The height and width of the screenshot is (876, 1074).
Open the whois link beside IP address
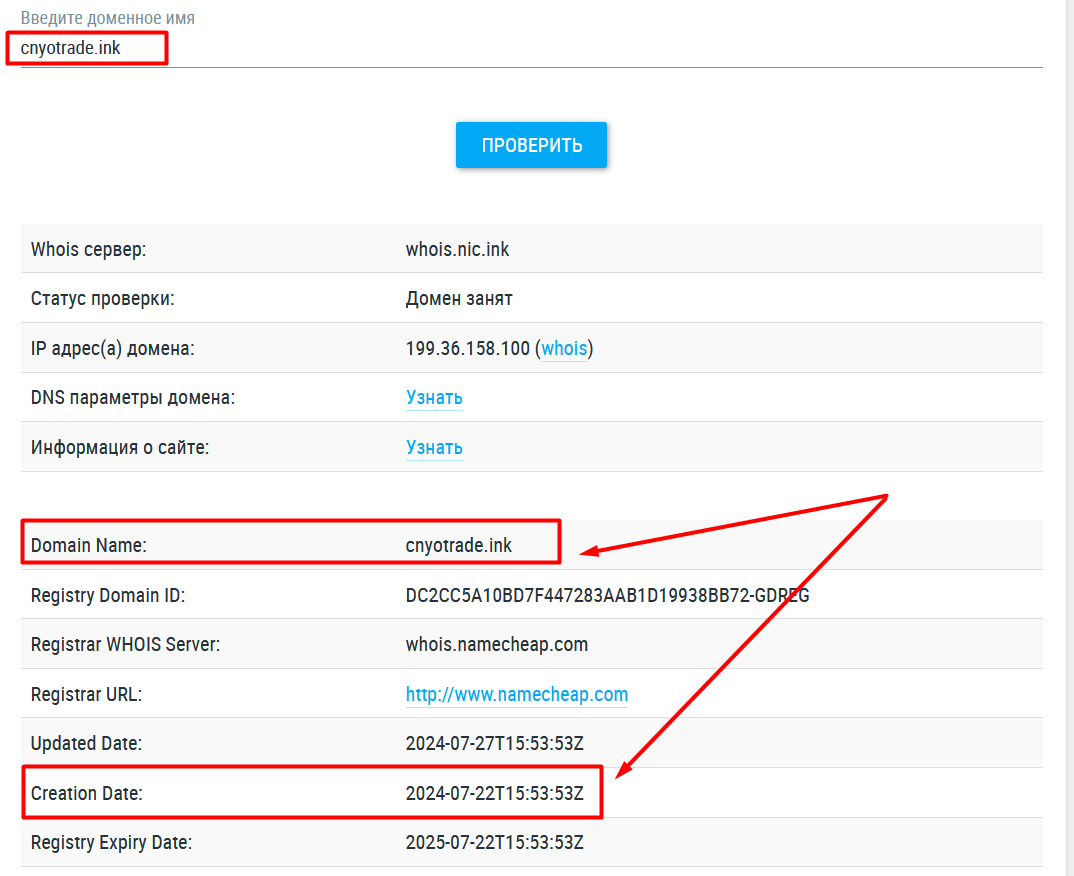tap(565, 348)
